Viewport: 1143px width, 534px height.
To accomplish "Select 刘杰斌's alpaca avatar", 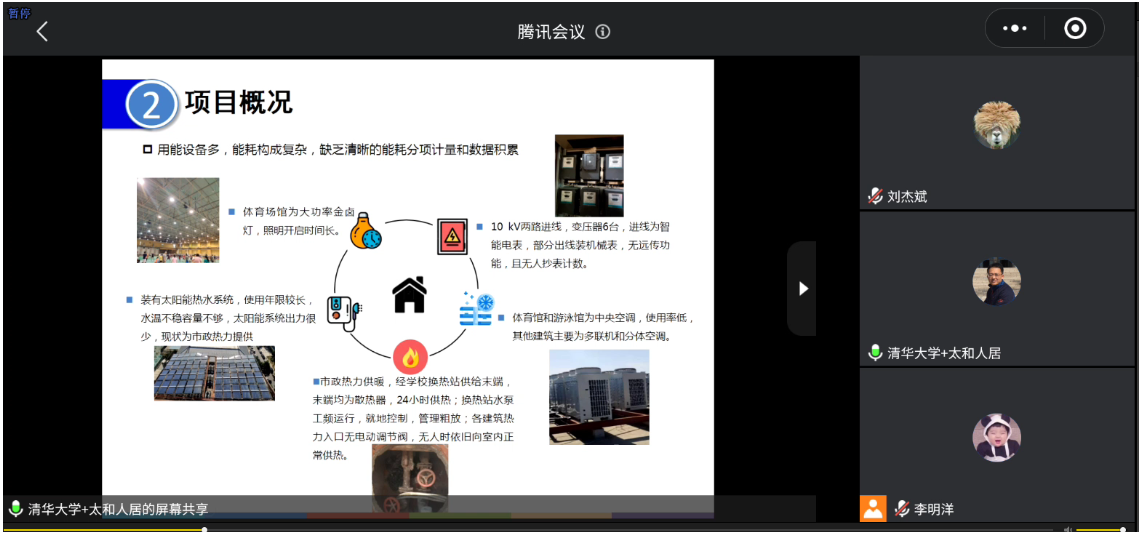I will (x=996, y=126).
